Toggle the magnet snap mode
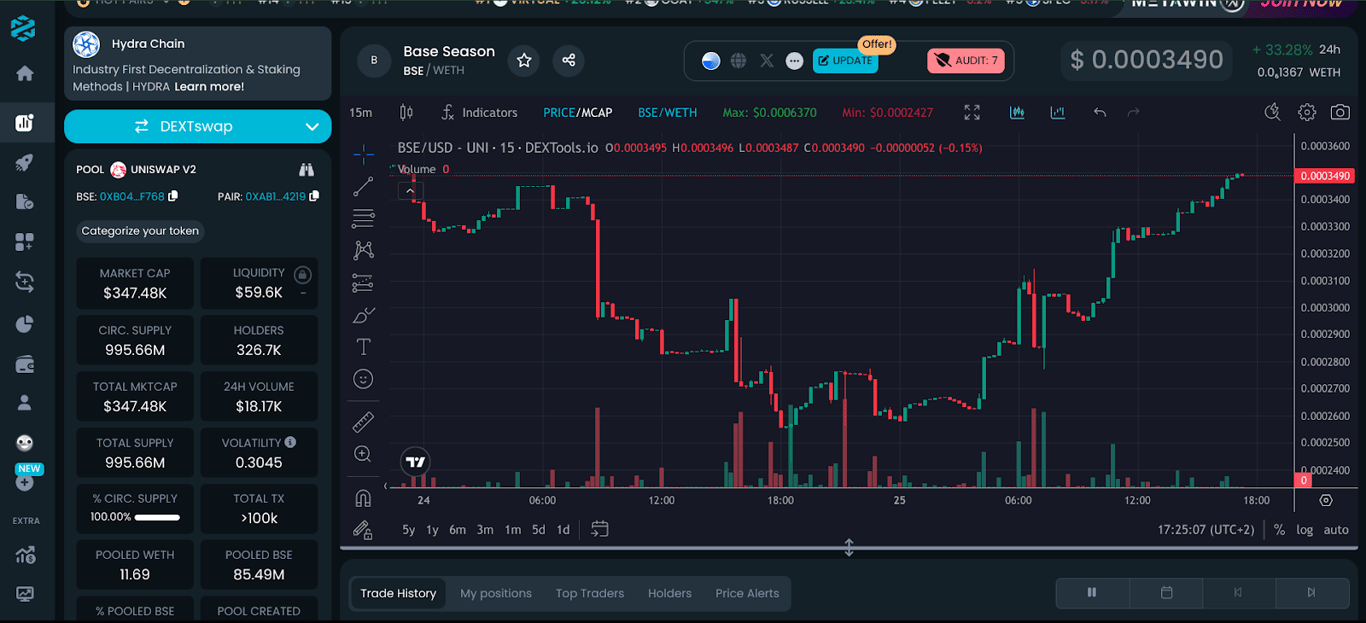Image resolution: width=1366 pixels, height=623 pixels. [x=363, y=497]
